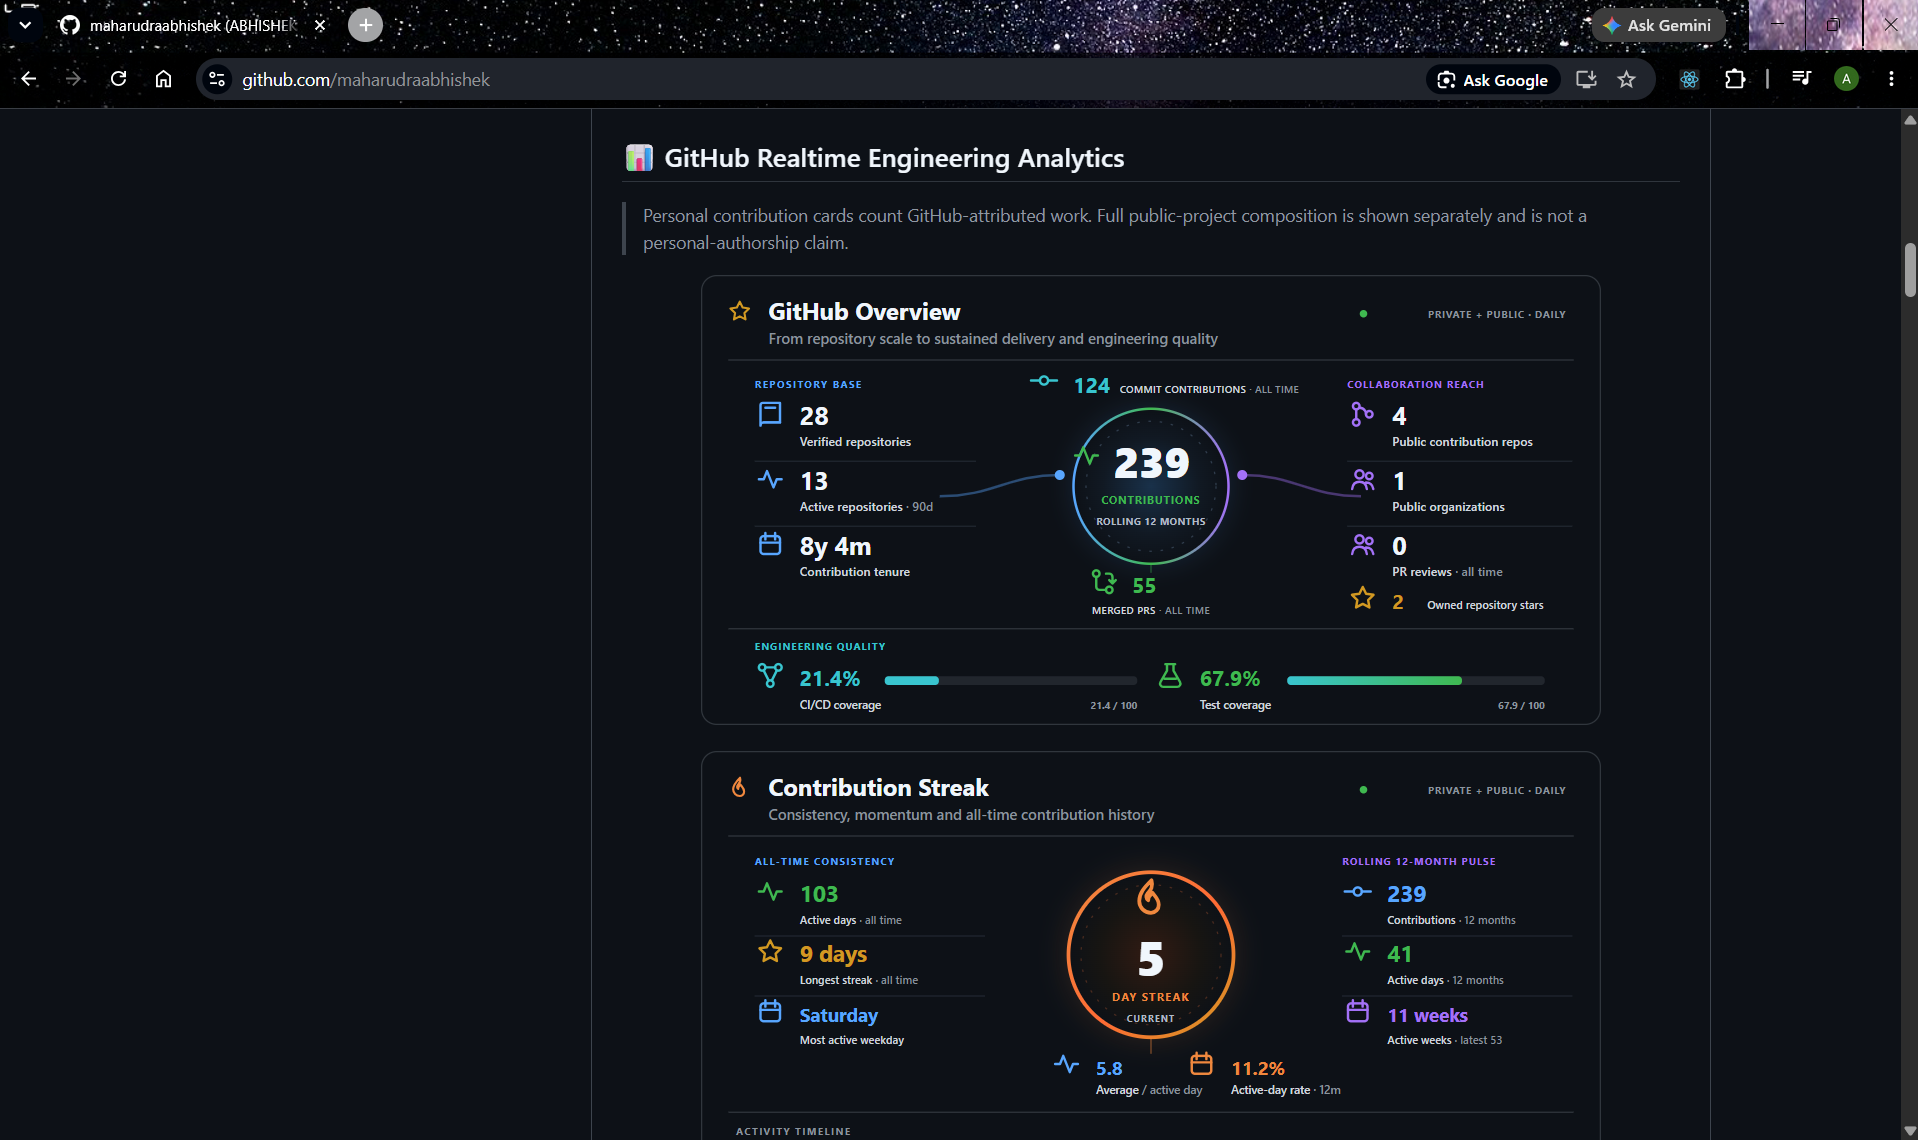Click Ask Google lens button
The width and height of the screenshot is (1918, 1140).
click(1492, 80)
